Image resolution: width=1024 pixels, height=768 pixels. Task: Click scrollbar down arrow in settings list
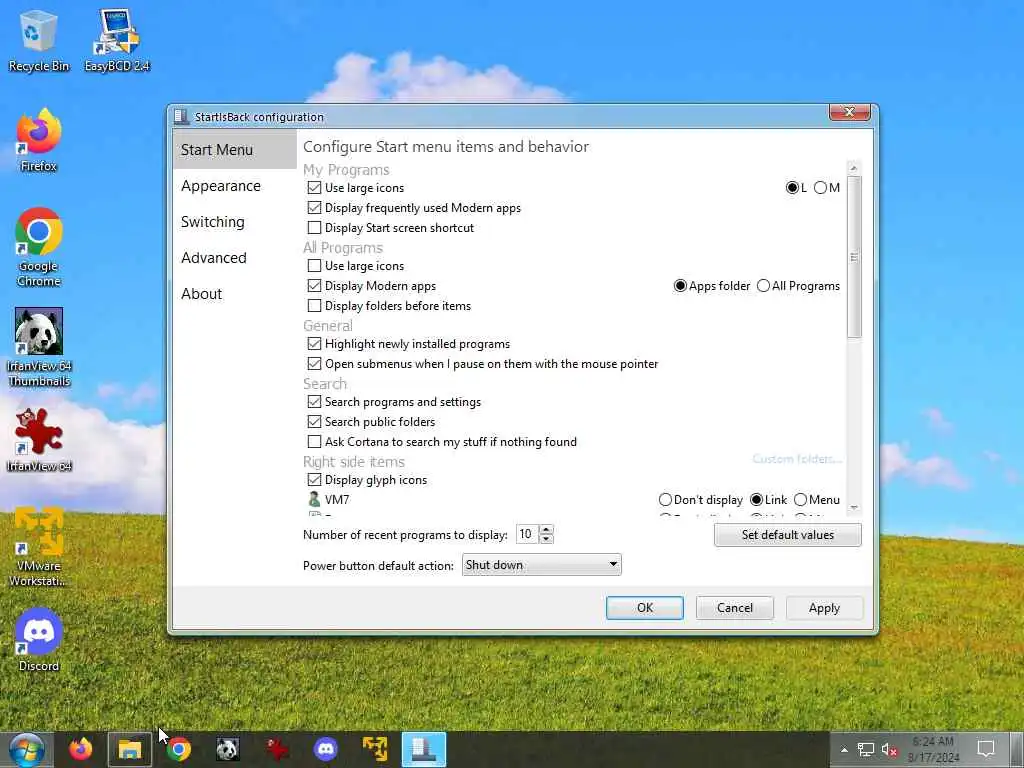click(x=854, y=508)
